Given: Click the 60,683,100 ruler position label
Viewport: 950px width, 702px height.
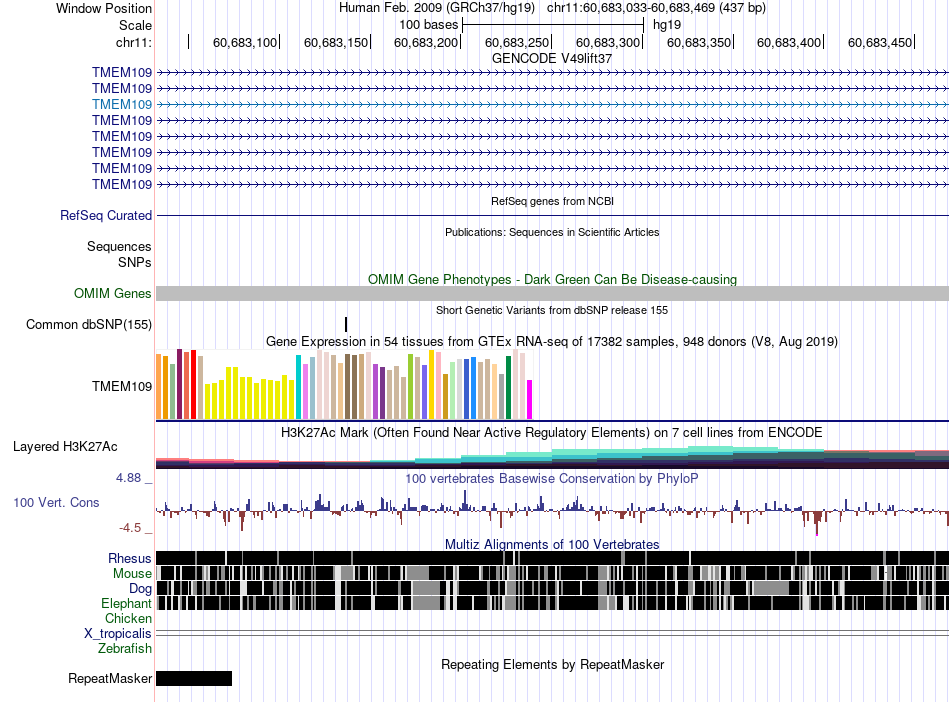Looking at the screenshot, I should pos(245,42).
